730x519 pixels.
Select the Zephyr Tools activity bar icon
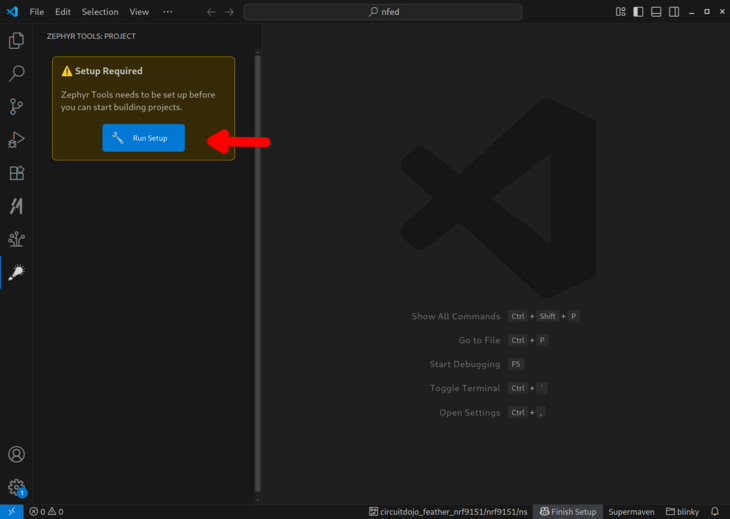tap(16, 272)
